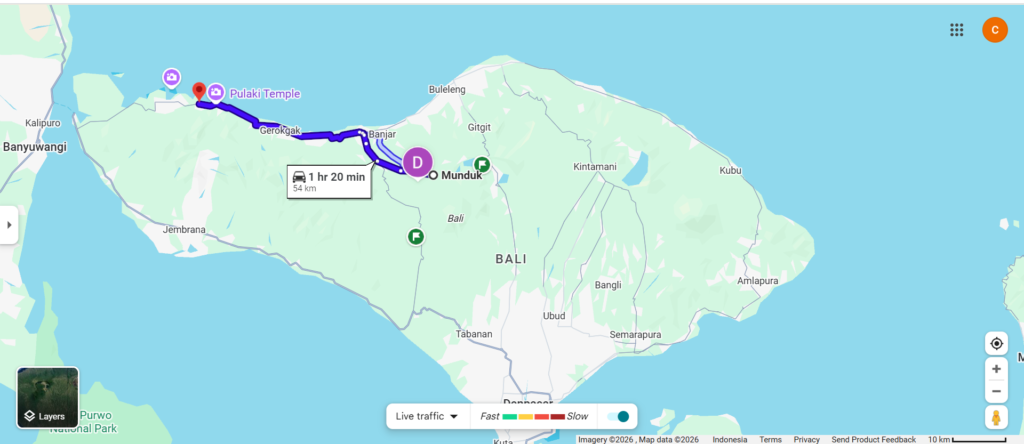Viewport: 1024px width, 444px height.
Task: Click the Amlapura place label
Action: pos(758,280)
